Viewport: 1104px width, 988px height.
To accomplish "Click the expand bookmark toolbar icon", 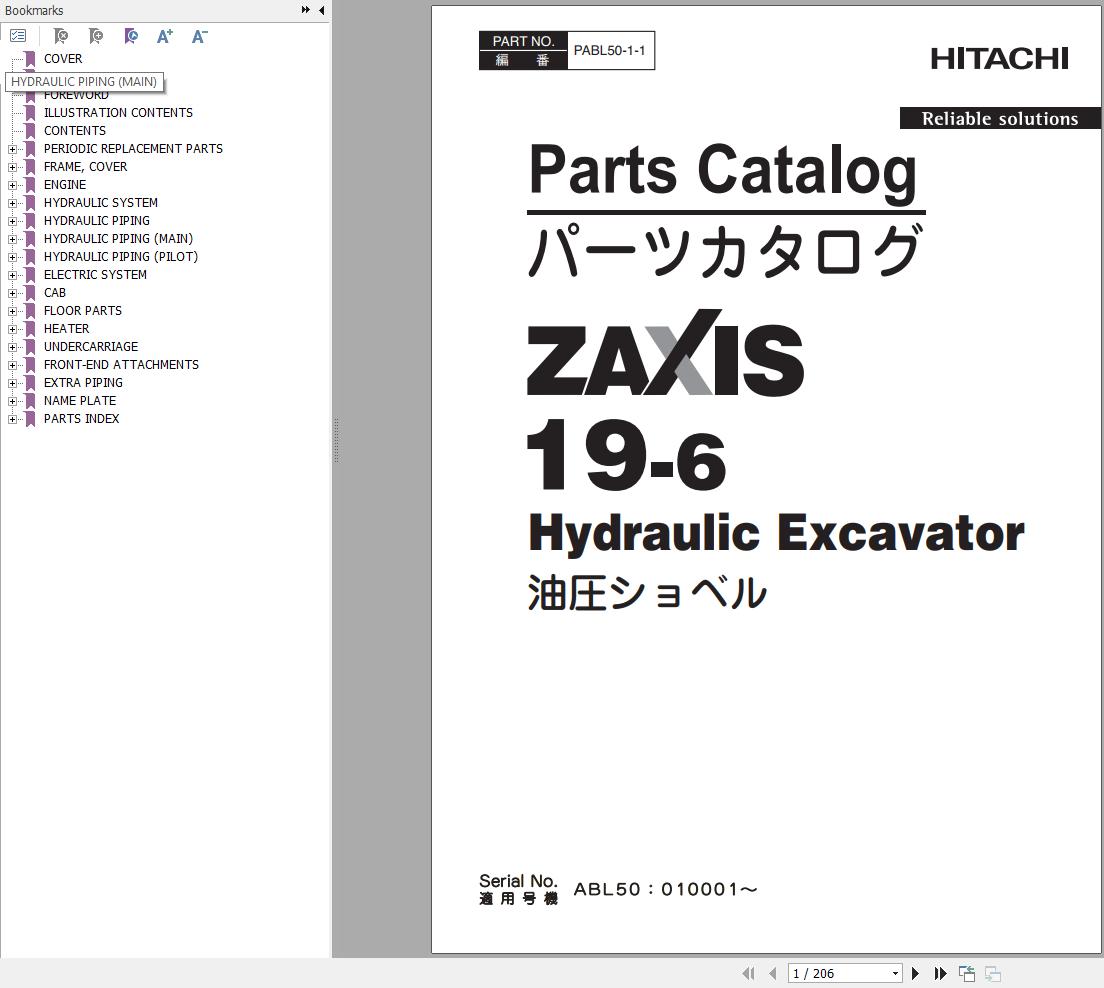I will click(x=96, y=36).
